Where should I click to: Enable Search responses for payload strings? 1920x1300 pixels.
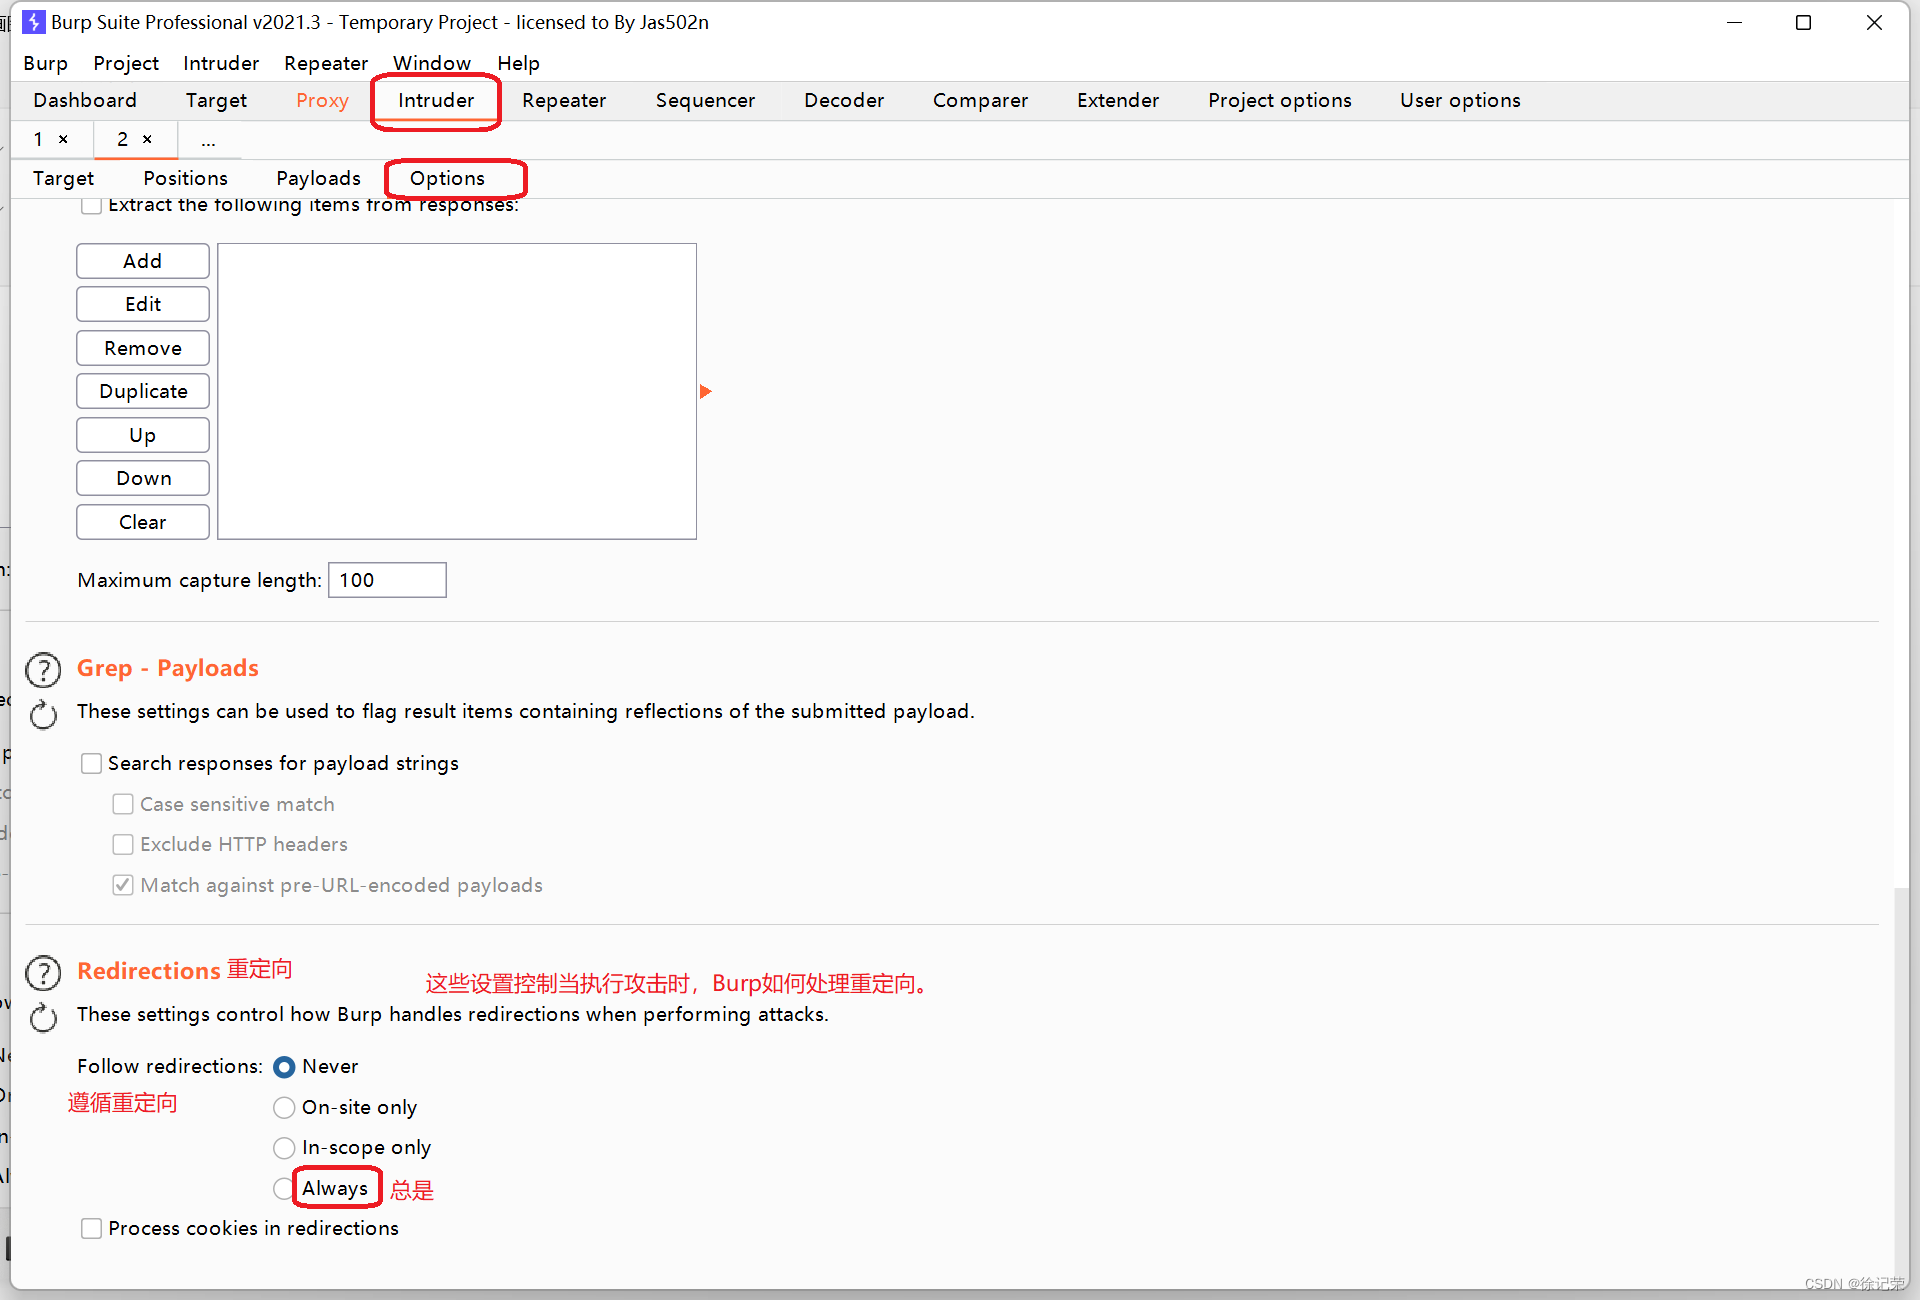(91, 763)
